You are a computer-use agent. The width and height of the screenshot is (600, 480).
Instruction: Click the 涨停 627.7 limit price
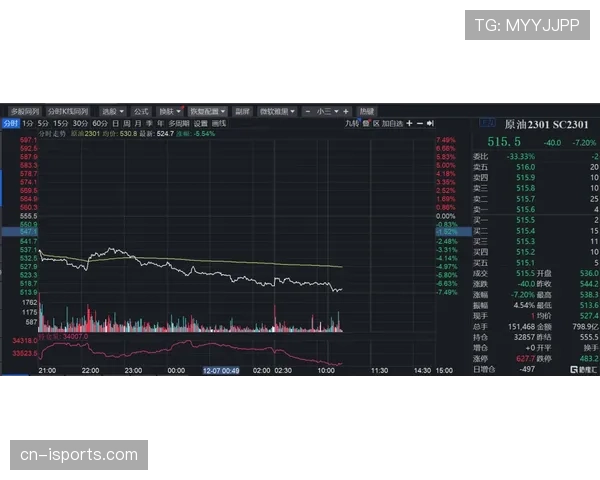[525, 359]
